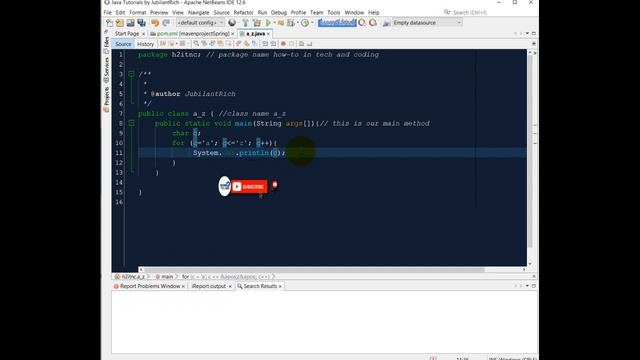This screenshot has width=640, height=360.
Task: Open the editor document list dropdown arrow
Action: click(527, 33)
